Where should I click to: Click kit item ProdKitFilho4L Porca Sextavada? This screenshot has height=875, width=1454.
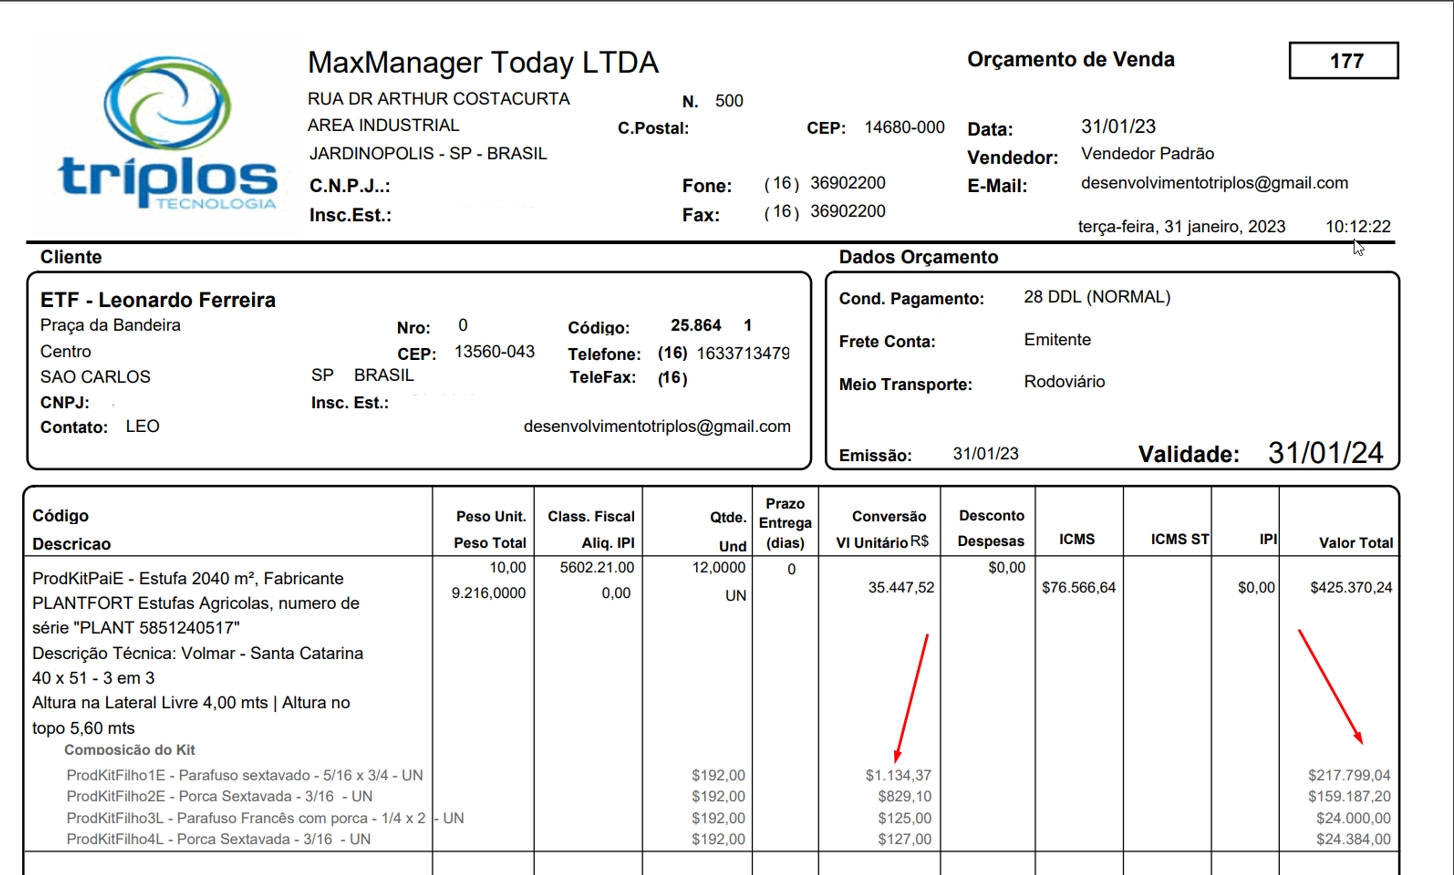click(218, 840)
